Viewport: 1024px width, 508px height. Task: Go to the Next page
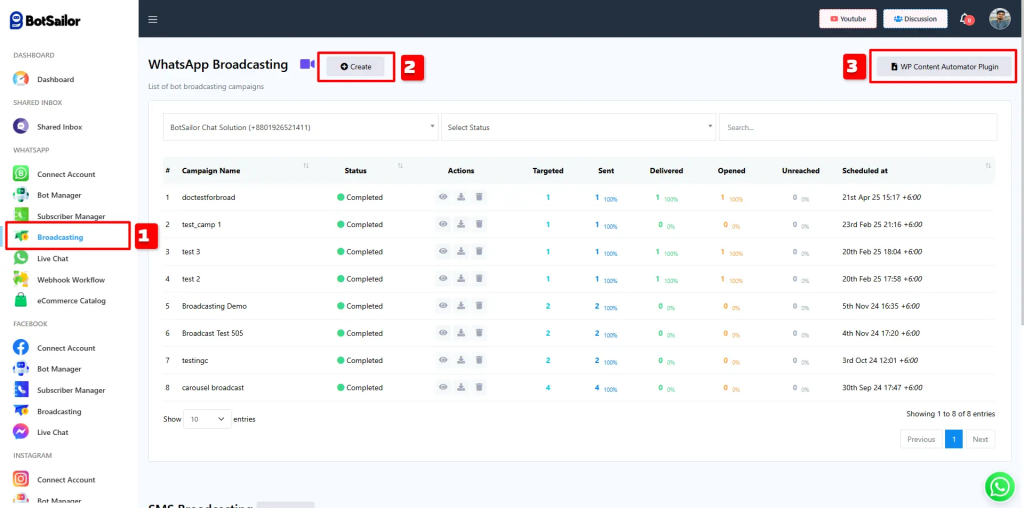(980, 439)
